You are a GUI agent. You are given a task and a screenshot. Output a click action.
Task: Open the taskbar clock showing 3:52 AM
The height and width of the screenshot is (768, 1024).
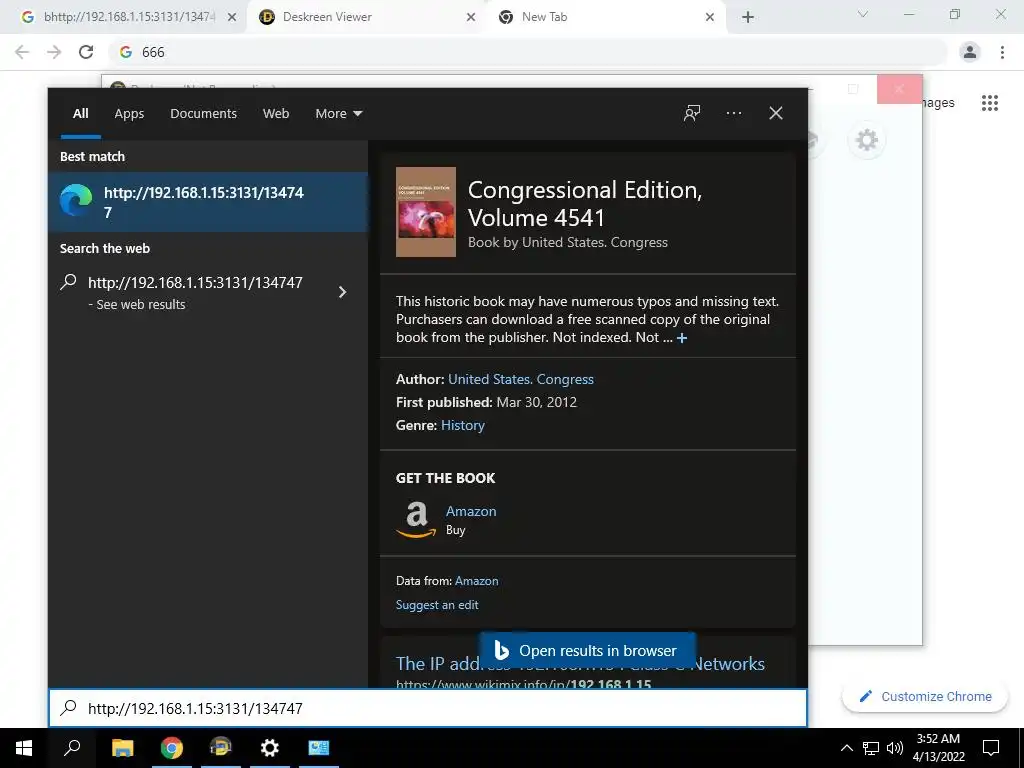coord(938,748)
